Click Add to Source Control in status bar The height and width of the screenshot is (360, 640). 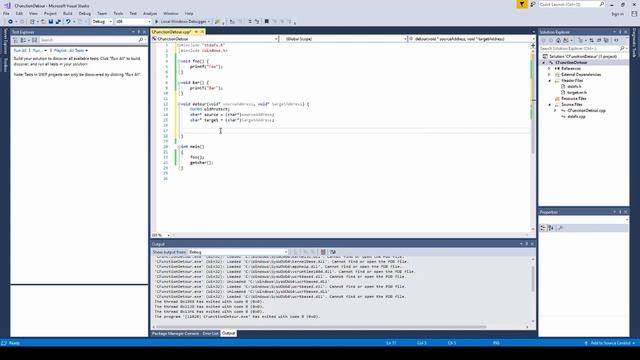click(x=610, y=343)
